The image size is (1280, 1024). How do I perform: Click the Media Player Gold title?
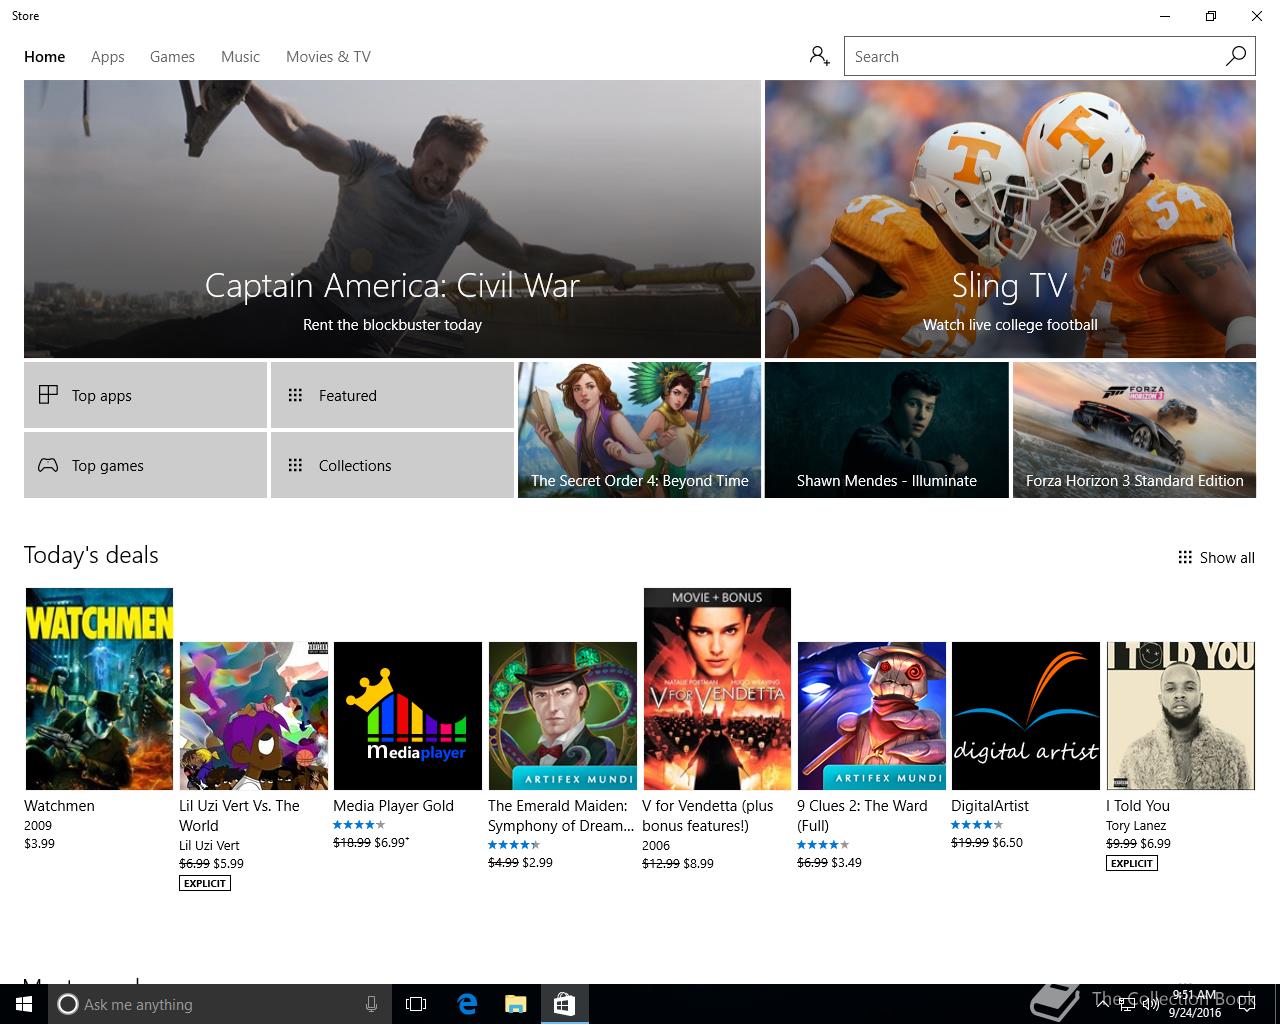(x=393, y=805)
